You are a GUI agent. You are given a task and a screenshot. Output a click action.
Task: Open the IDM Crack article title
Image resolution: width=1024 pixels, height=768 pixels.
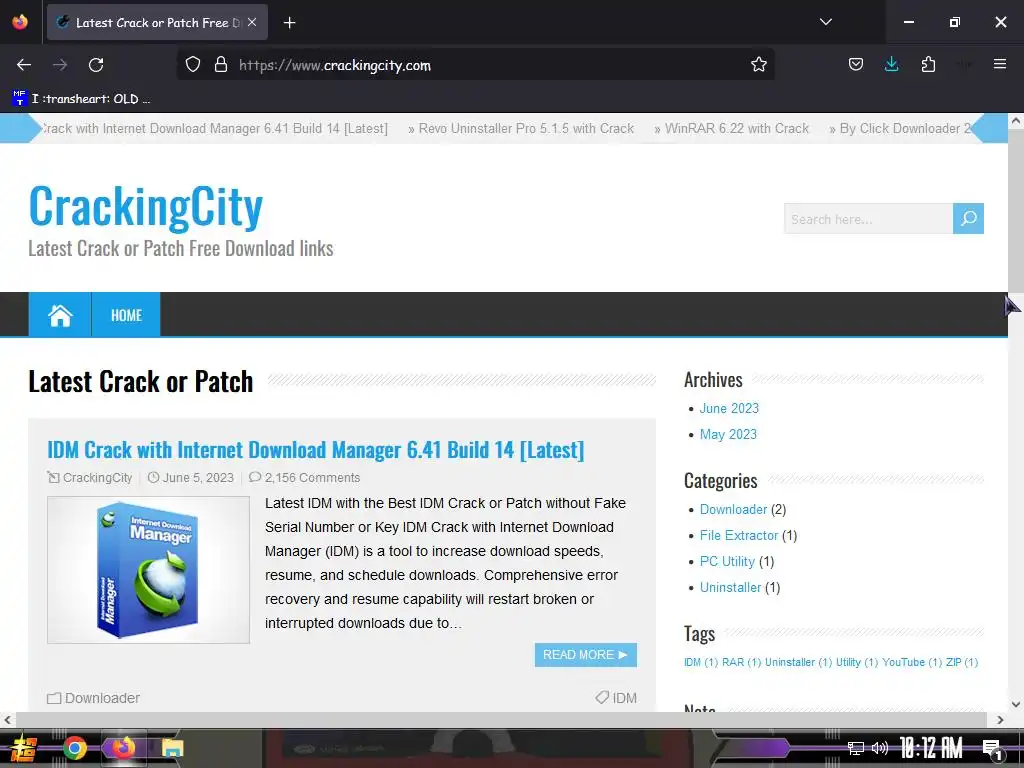[315, 449]
